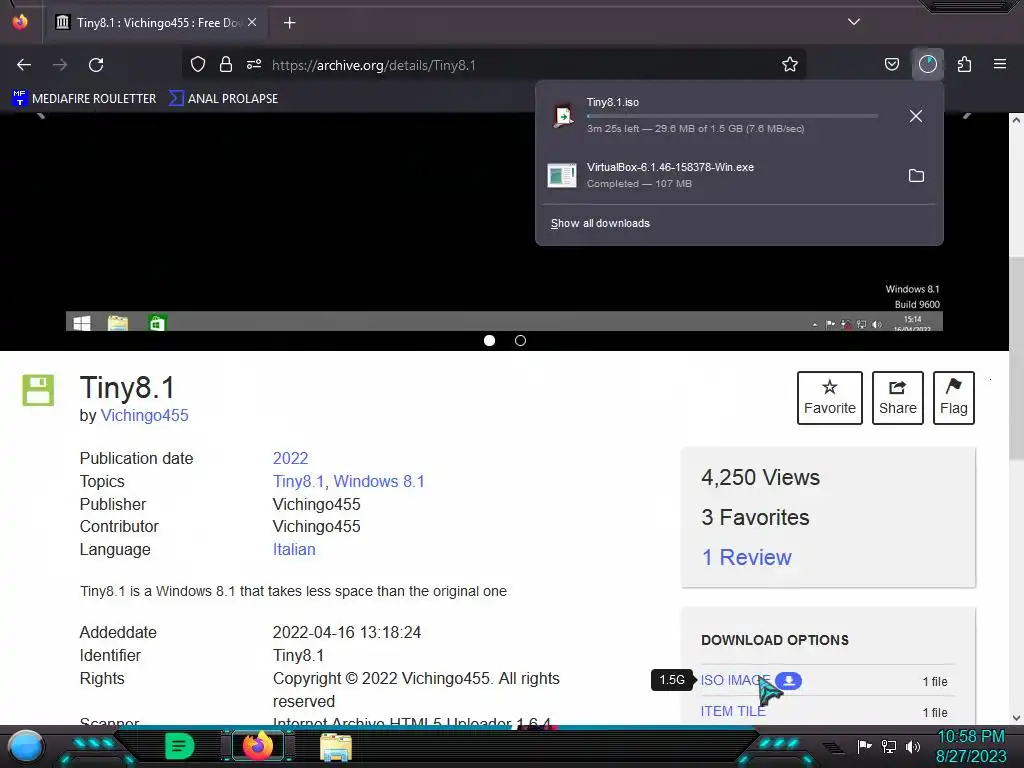This screenshot has height=768, width=1024.
Task: Toggle the downloads panel toolbar button
Action: pos(928,65)
